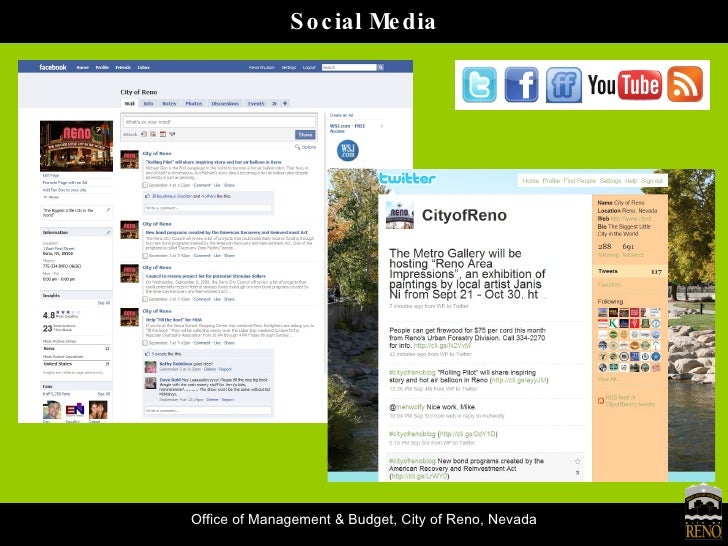
Task: Click the blue Twitter bird icon
Action: coord(479,84)
